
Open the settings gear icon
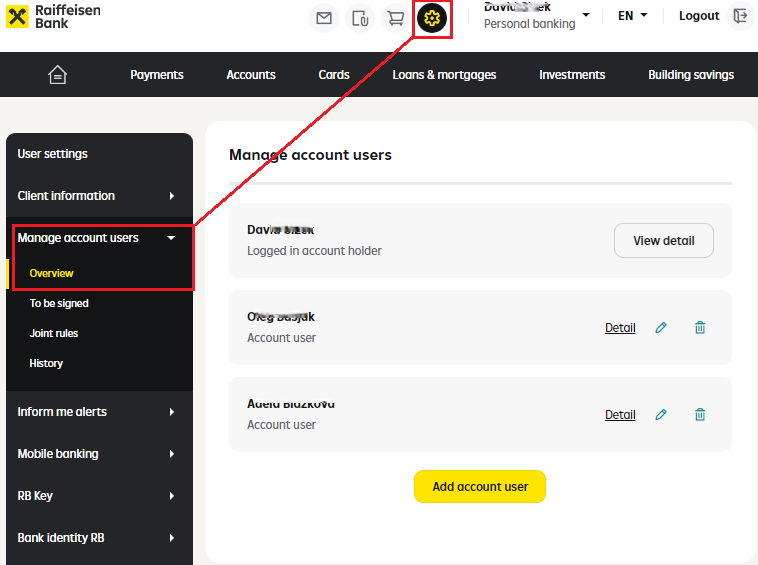[x=432, y=18]
